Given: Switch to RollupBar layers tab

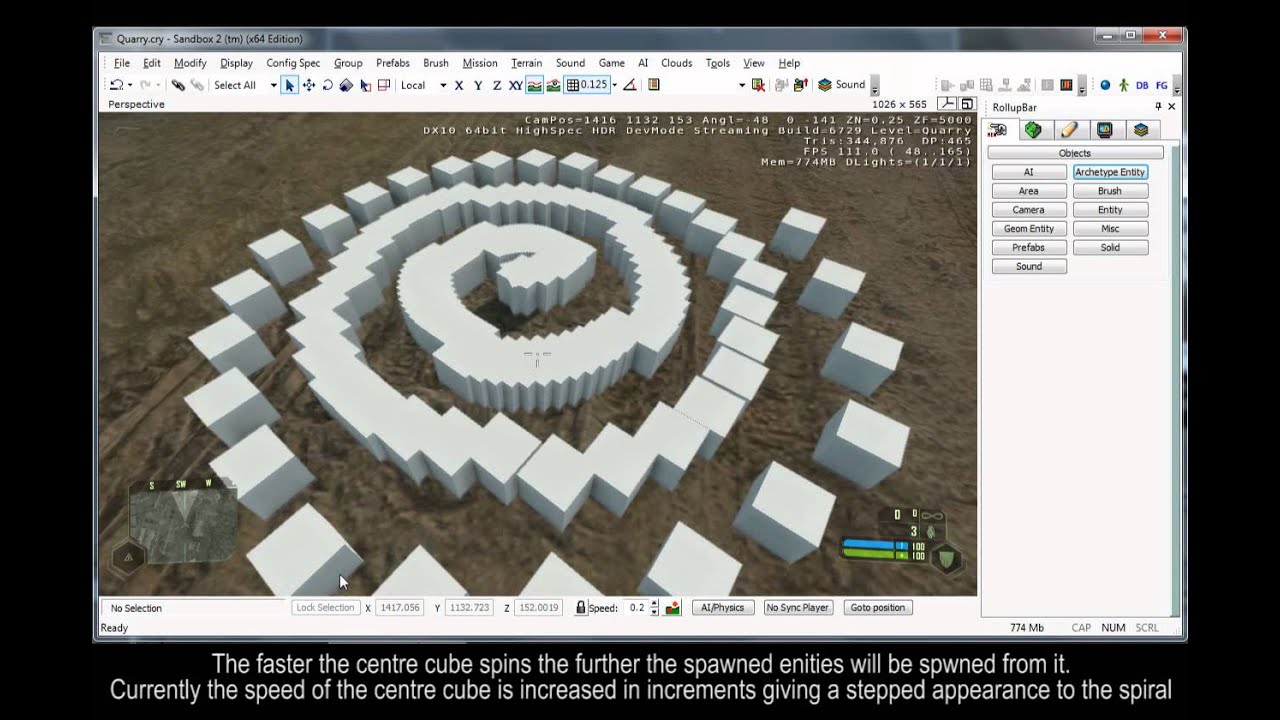Looking at the screenshot, I should click(1141, 130).
